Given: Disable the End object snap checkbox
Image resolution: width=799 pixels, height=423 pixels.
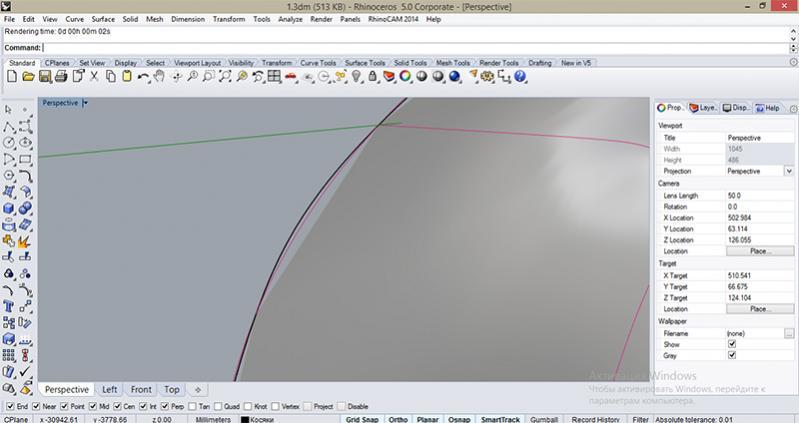Looking at the screenshot, I should [10, 407].
